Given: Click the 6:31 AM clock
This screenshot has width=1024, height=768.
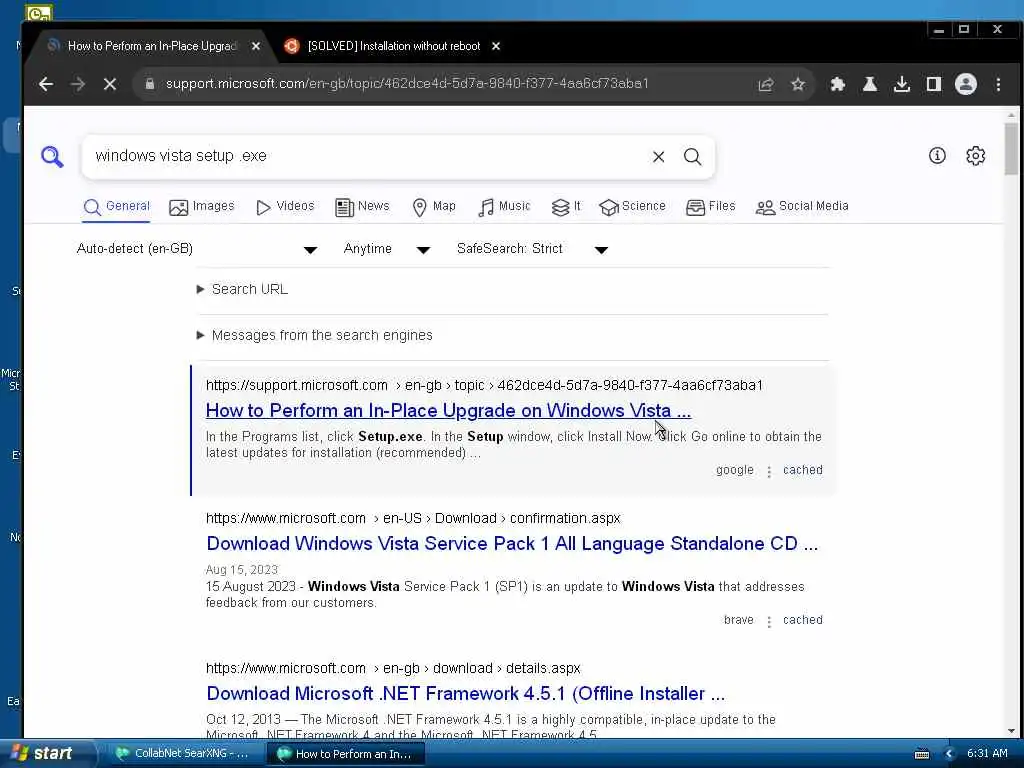Looking at the screenshot, I should pyautogui.click(x=987, y=754).
